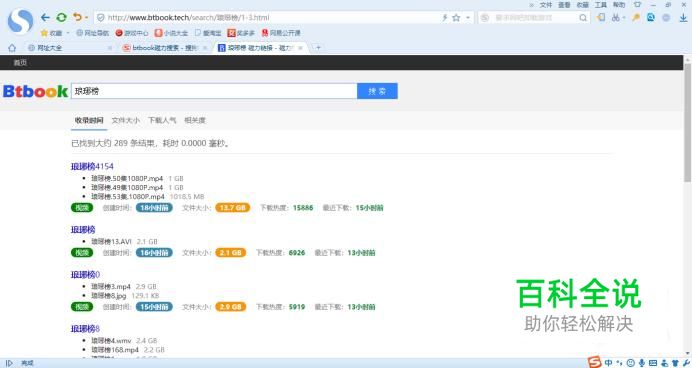Click the browser search box
This screenshot has height=368, width=692.
click(x=534, y=18)
